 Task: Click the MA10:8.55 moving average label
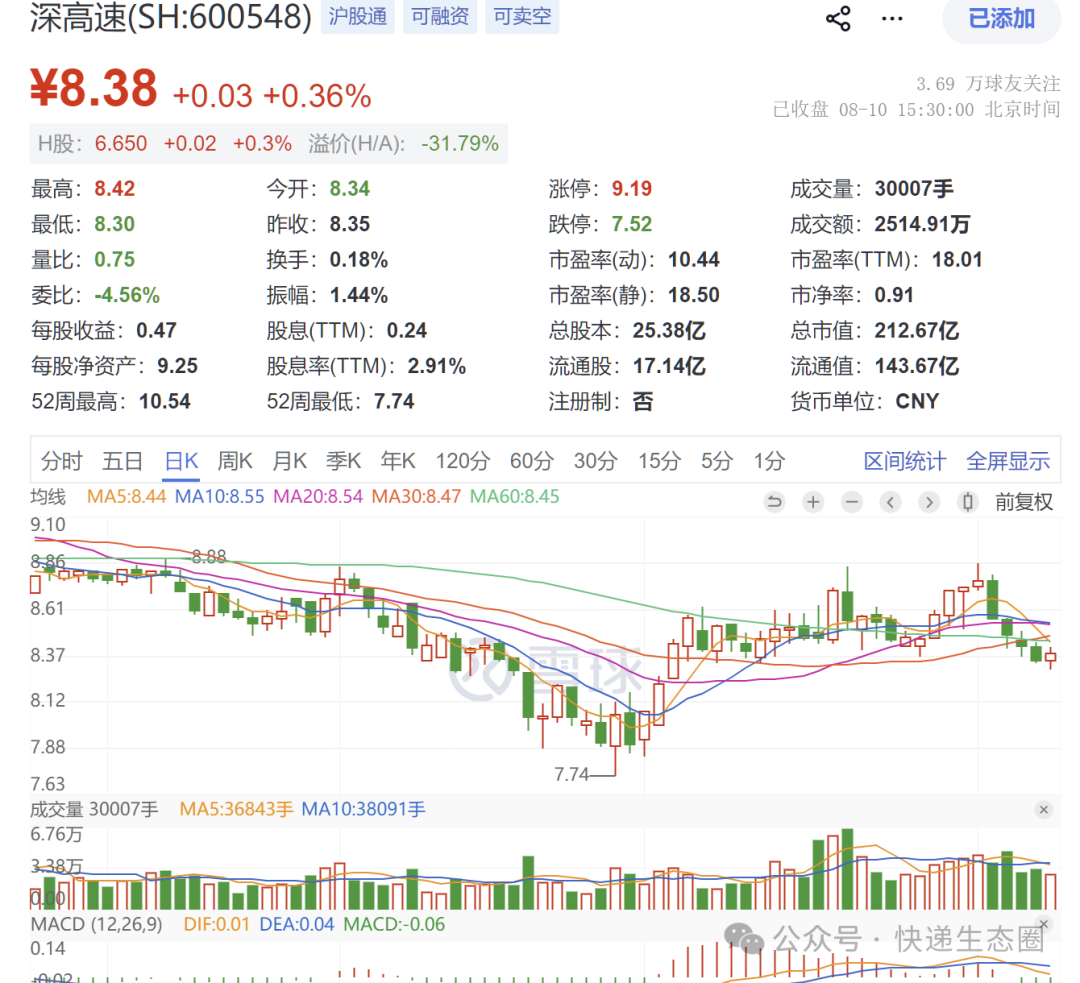pyautogui.click(x=219, y=497)
